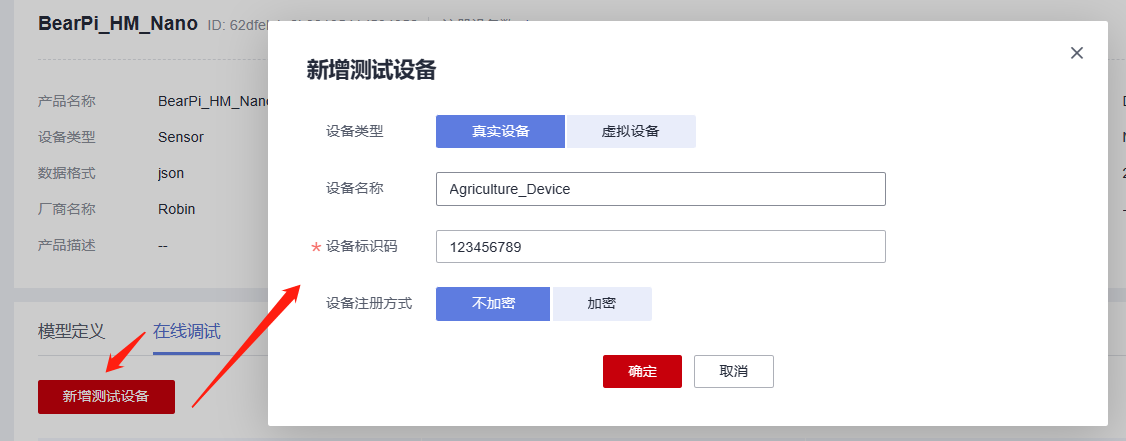Switch to the 在线调试 tab
Screen dimensions: 1126x441
tap(187, 332)
